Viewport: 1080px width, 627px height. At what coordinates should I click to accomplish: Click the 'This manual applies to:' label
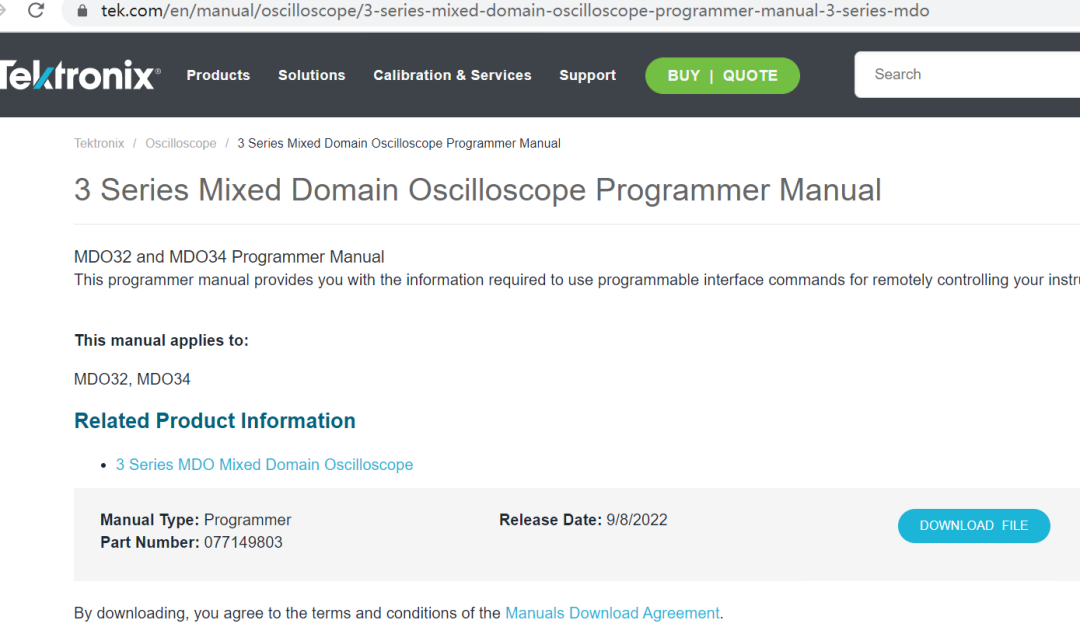tap(161, 340)
